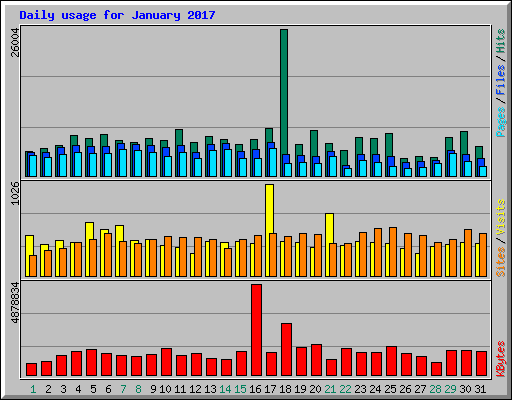Select the red KBytes bar for day 1
The width and height of the screenshot is (512, 400).
point(31,370)
